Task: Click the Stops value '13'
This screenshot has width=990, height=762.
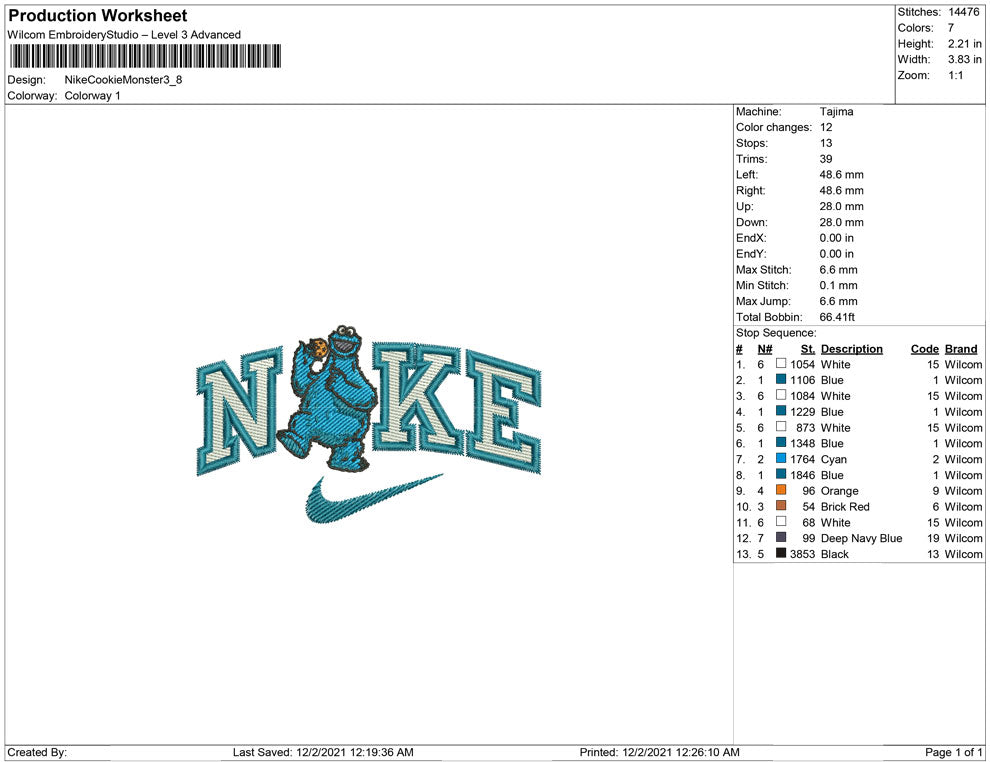Action: (x=826, y=143)
